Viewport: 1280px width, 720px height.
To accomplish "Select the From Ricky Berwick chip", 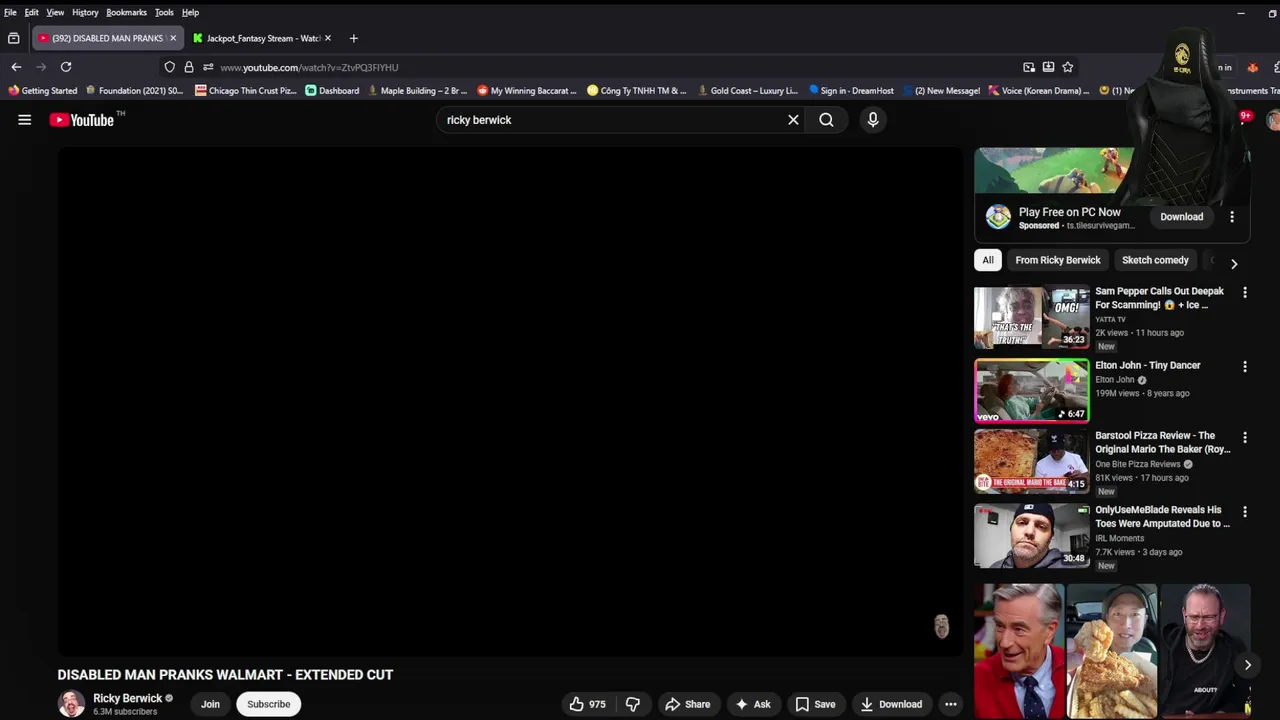I will pyautogui.click(x=1058, y=260).
